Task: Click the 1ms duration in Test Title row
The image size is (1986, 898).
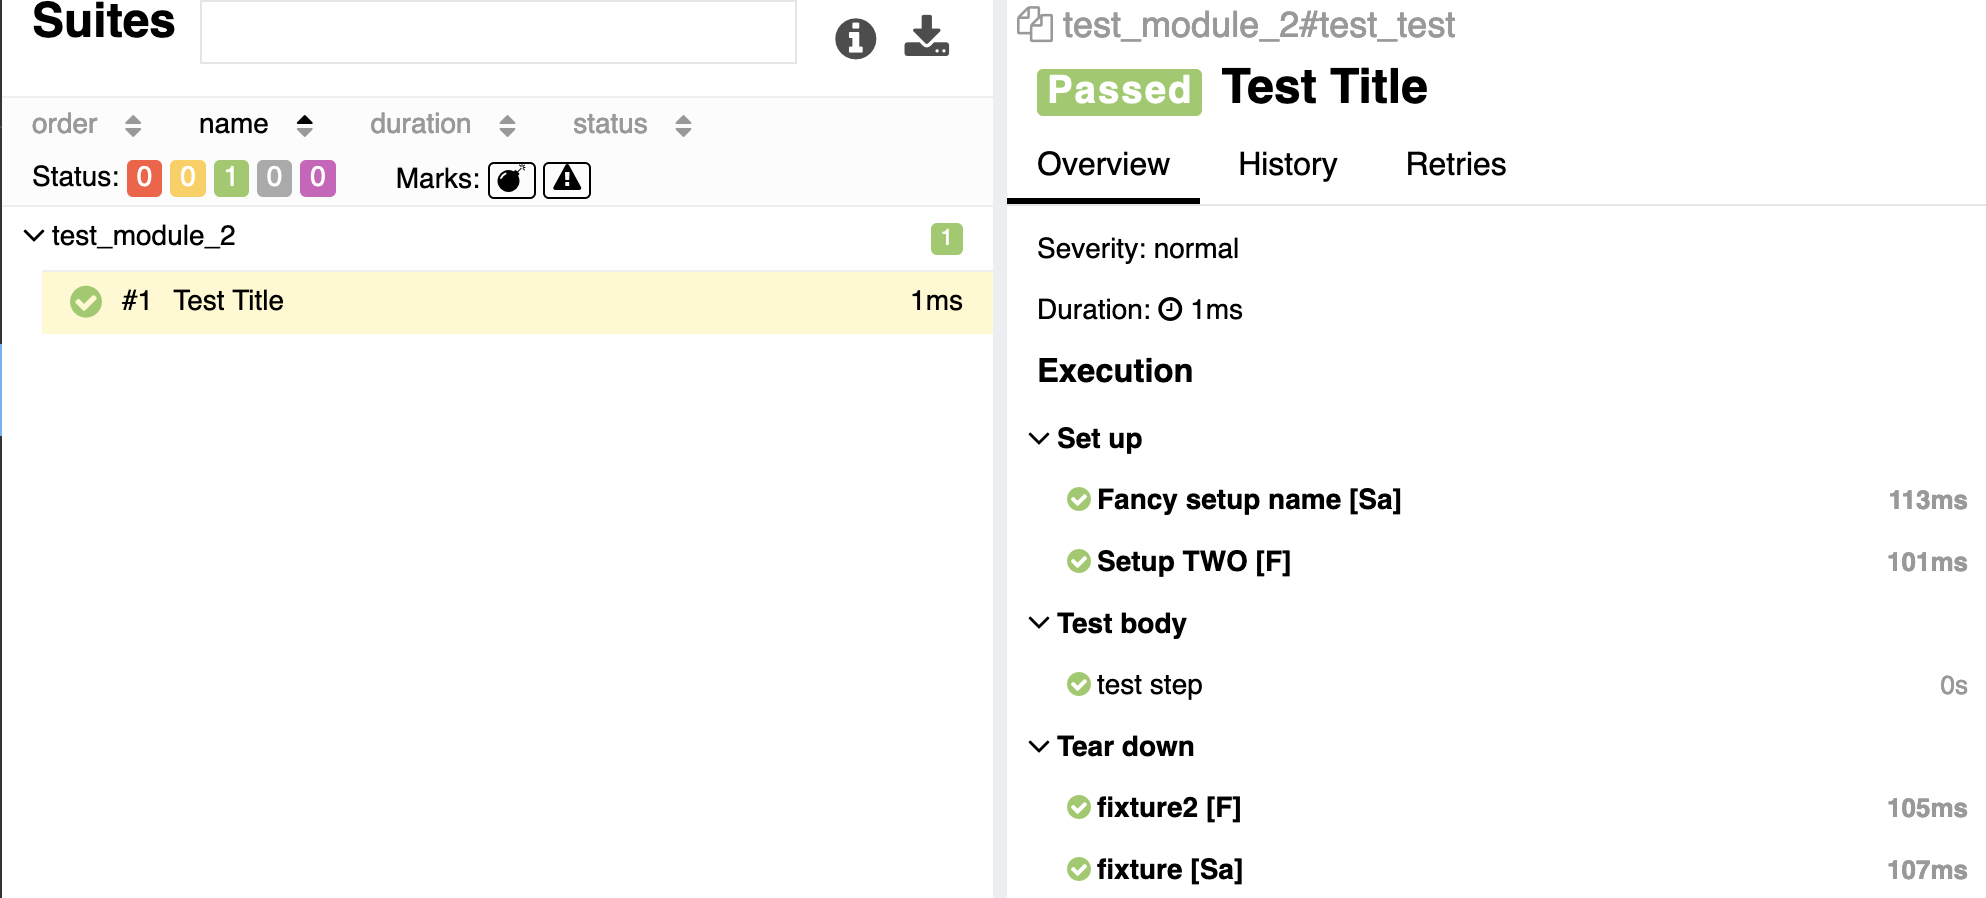Action: (936, 301)
